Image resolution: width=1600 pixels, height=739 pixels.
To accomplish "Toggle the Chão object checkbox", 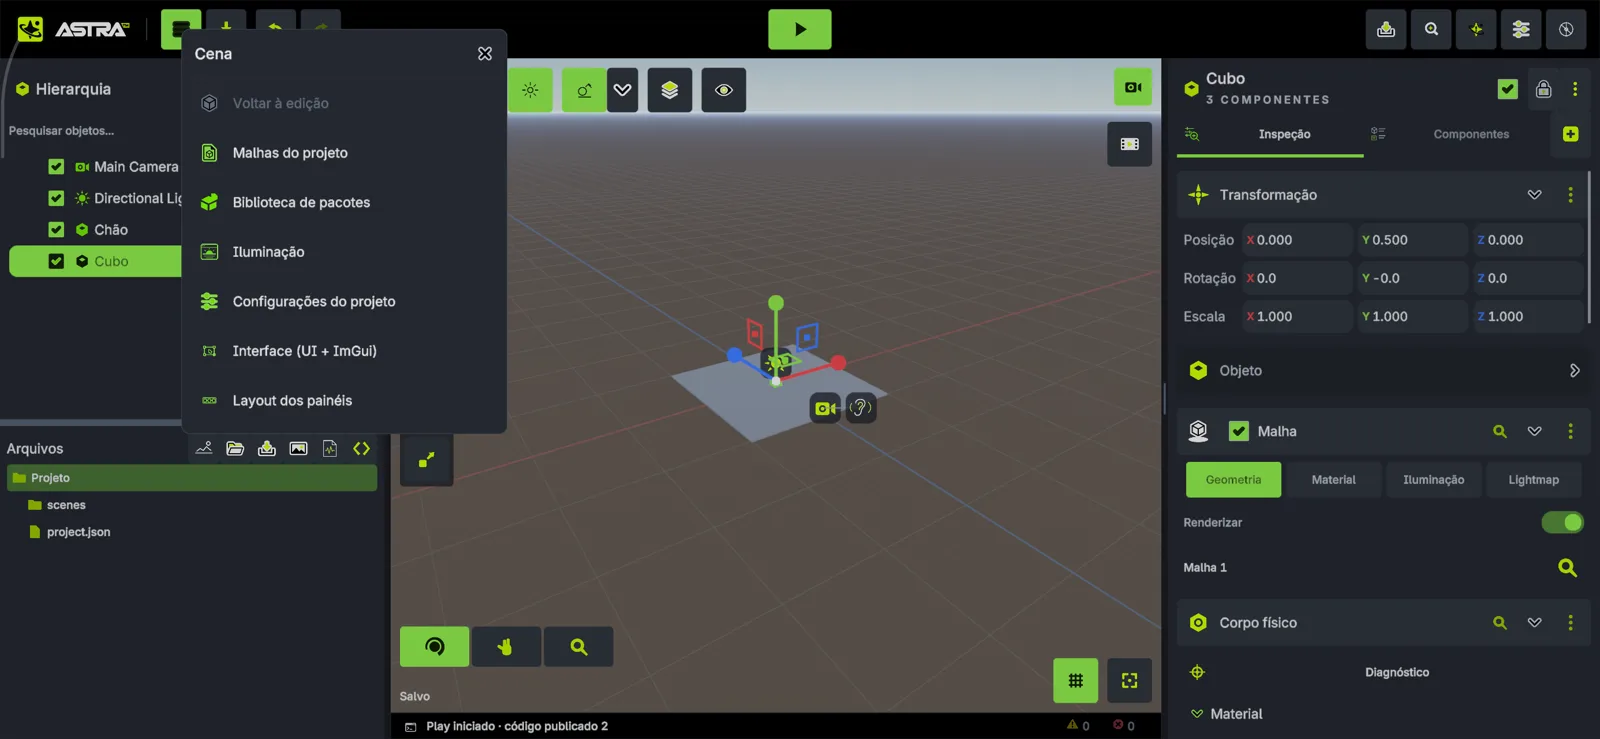I will pyautogui.click(x=56, y=230).
